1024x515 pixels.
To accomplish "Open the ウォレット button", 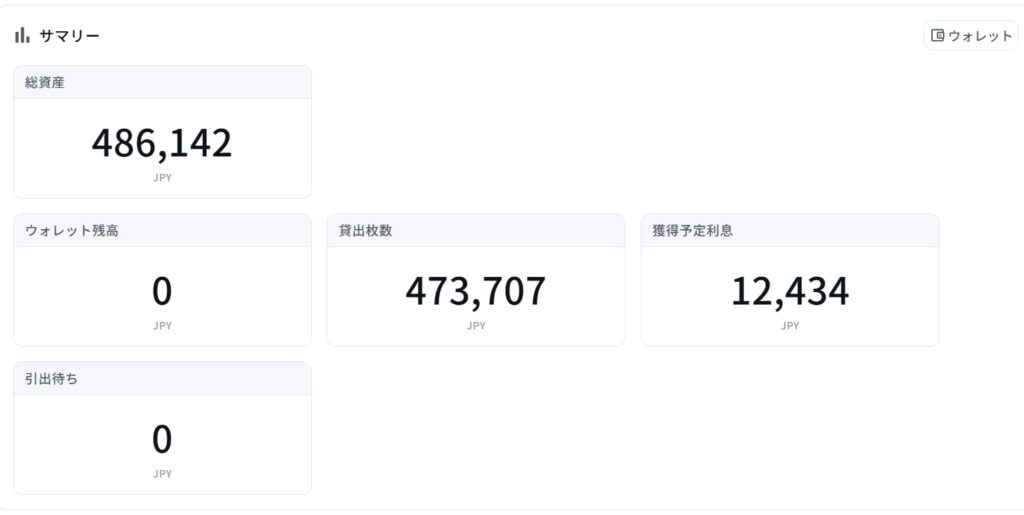I will click(970, 35).
